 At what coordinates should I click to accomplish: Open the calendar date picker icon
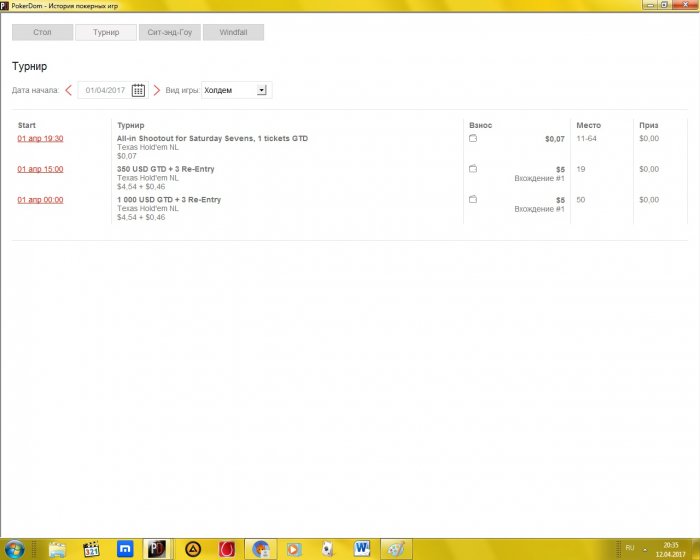click(x=138, y=90)
